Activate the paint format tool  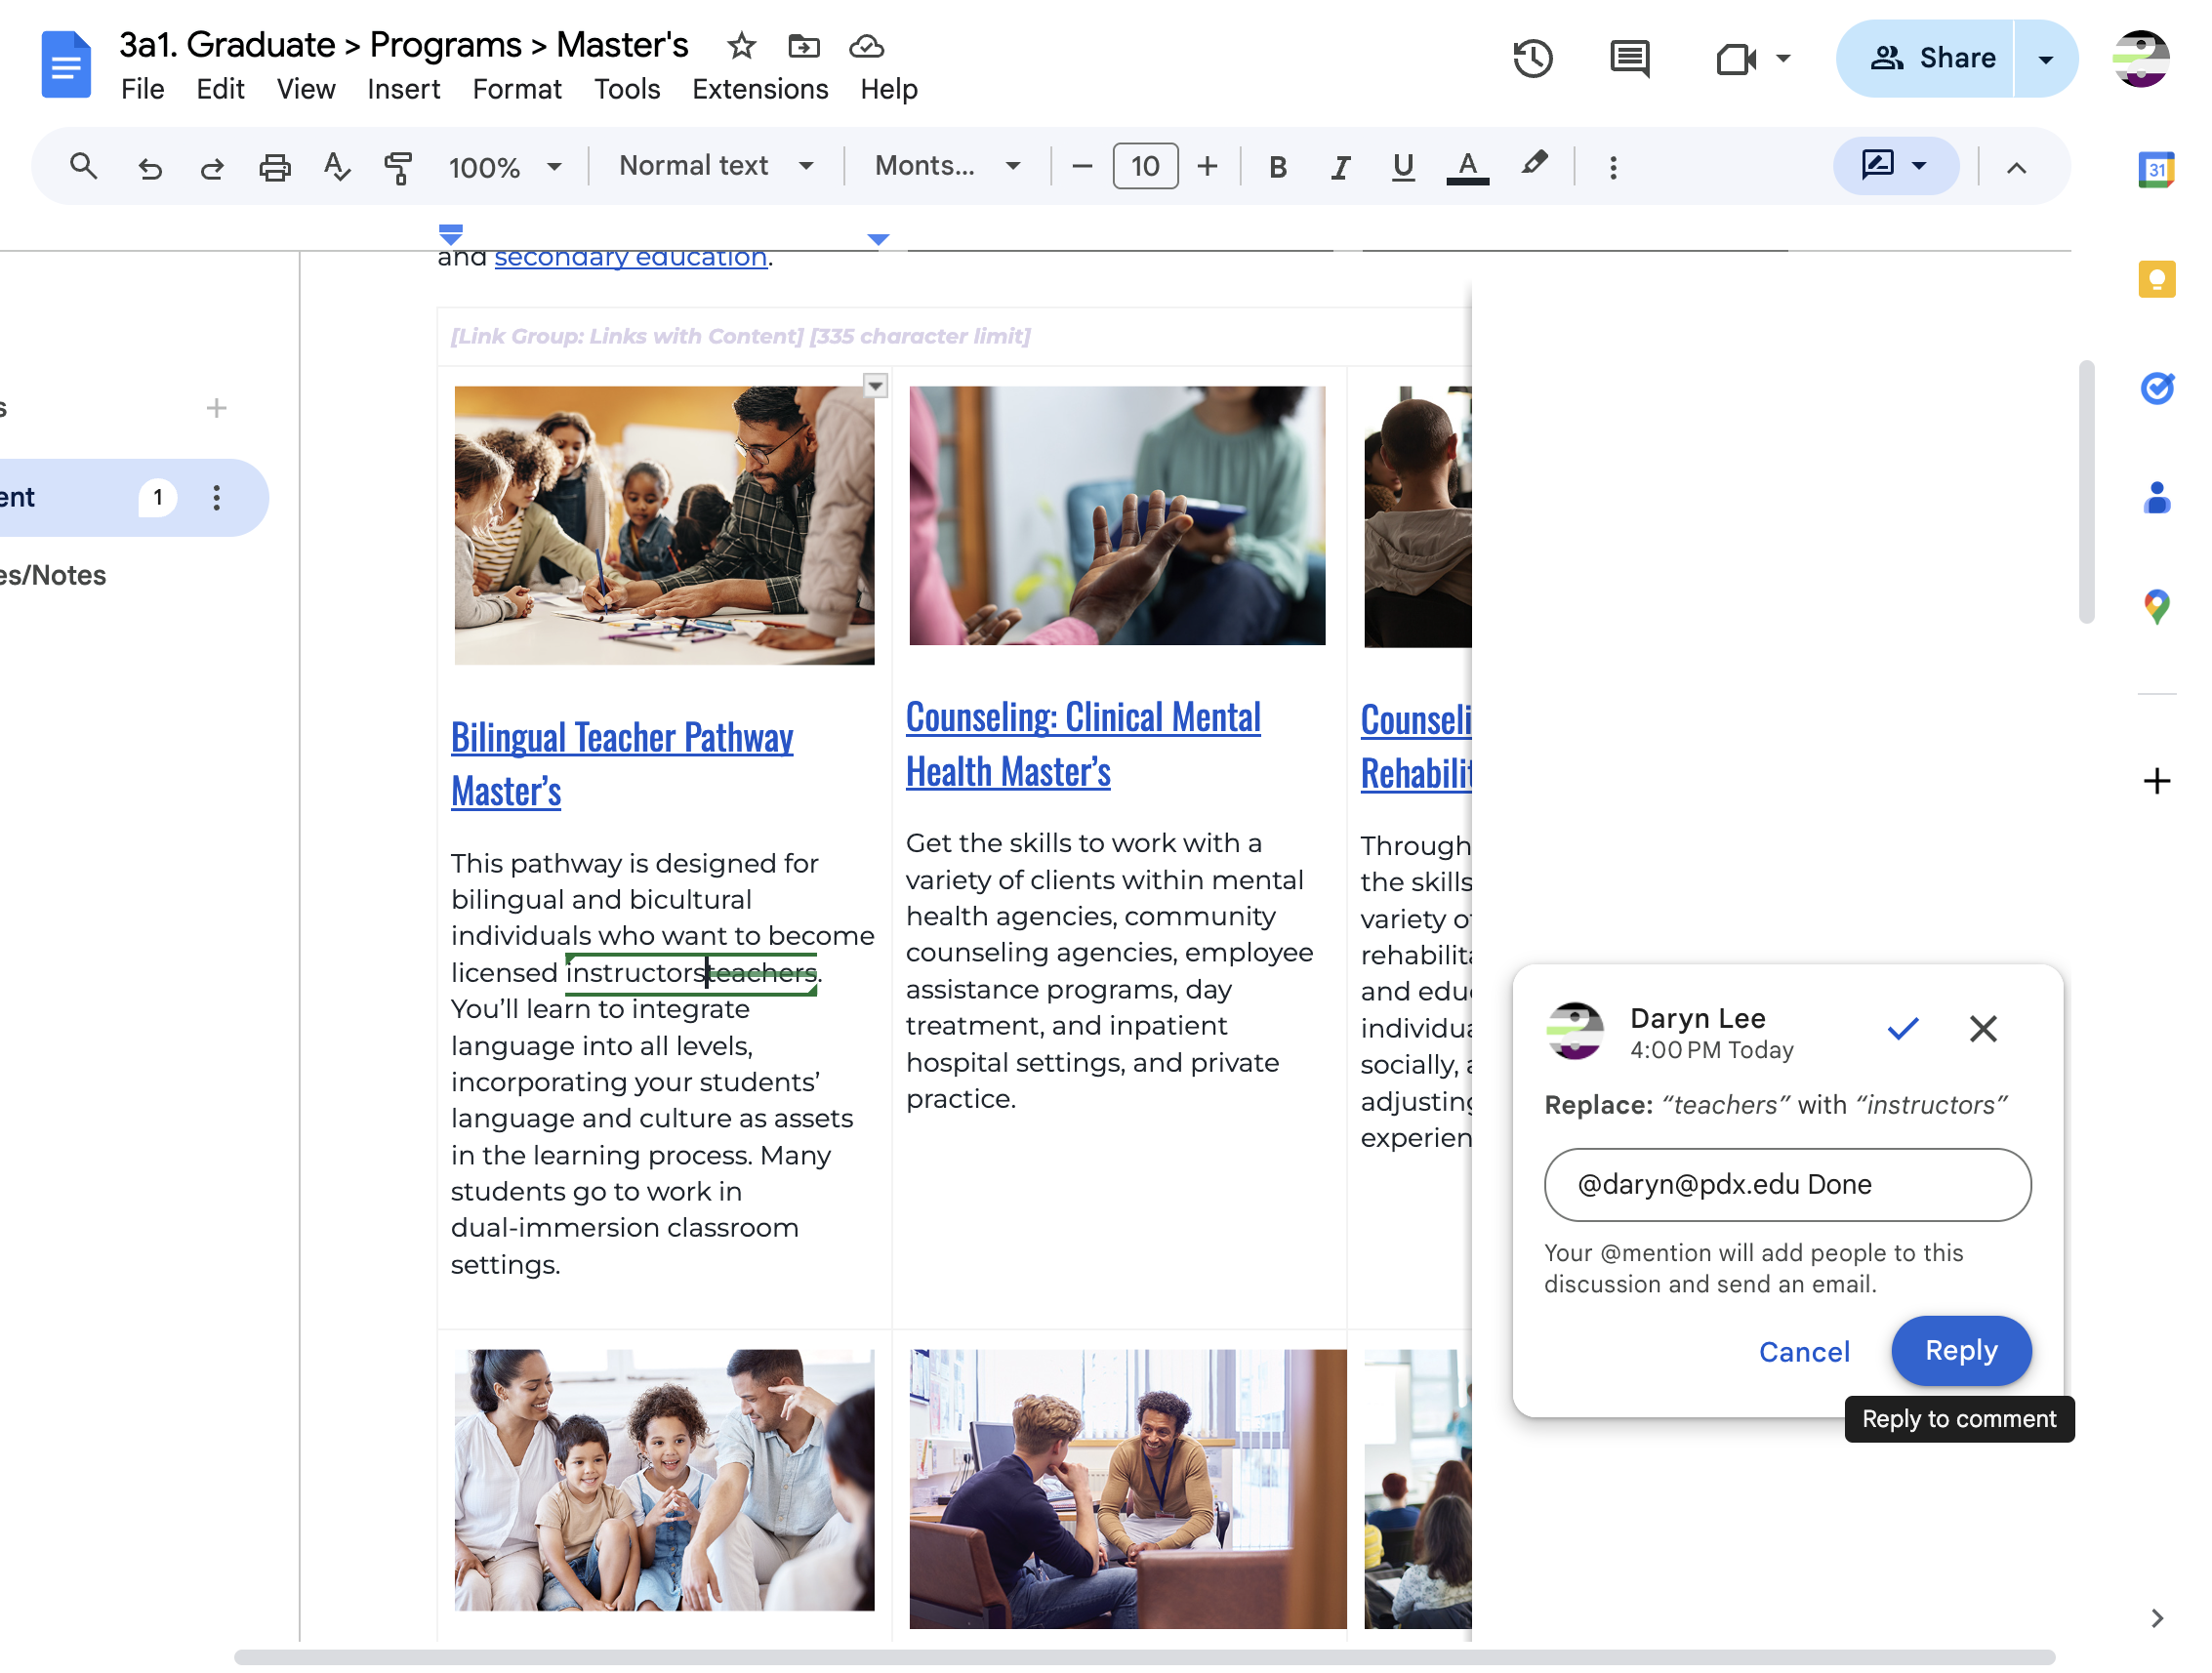[398, 167]
